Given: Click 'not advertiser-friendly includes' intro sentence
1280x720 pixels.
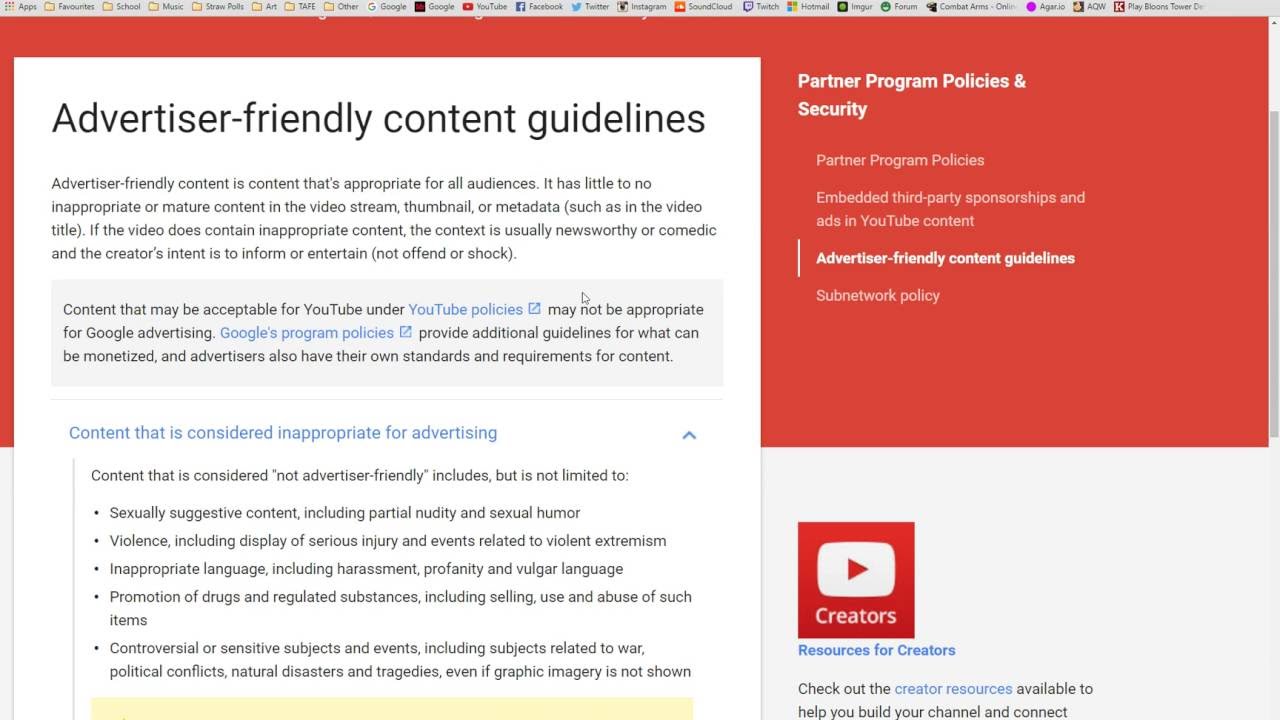Looking at the screenshot, I should (x=360, y=476).
